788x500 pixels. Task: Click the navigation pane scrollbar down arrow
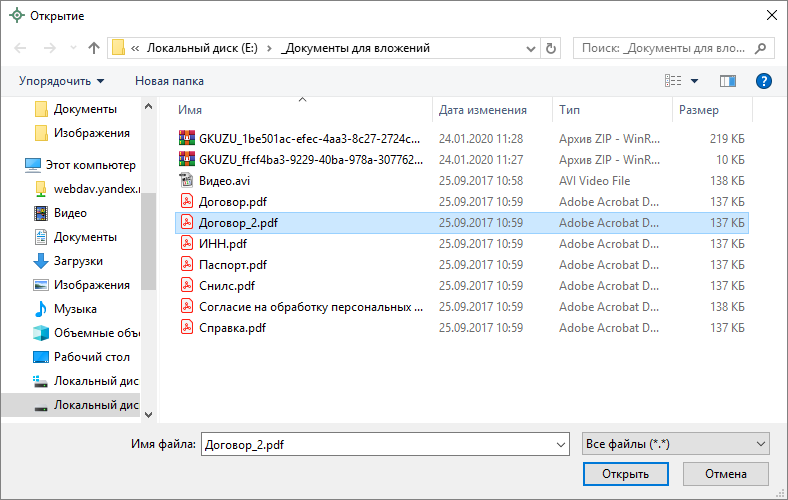(148, 413)
